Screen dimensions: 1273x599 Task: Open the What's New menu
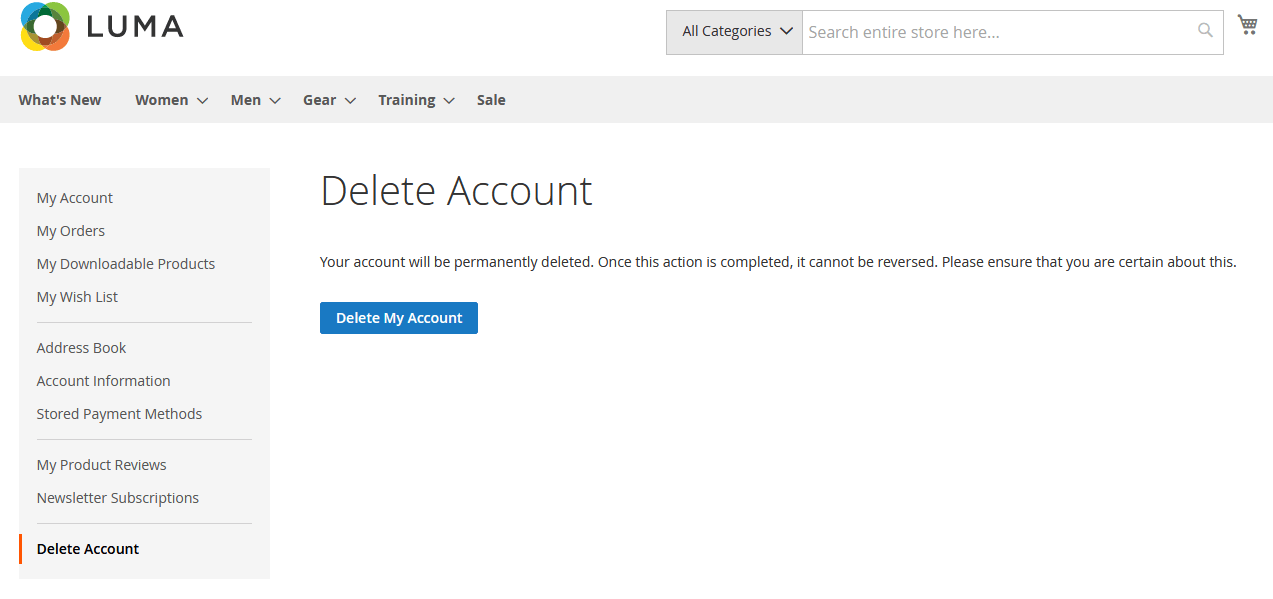click(x=59, y=99)
